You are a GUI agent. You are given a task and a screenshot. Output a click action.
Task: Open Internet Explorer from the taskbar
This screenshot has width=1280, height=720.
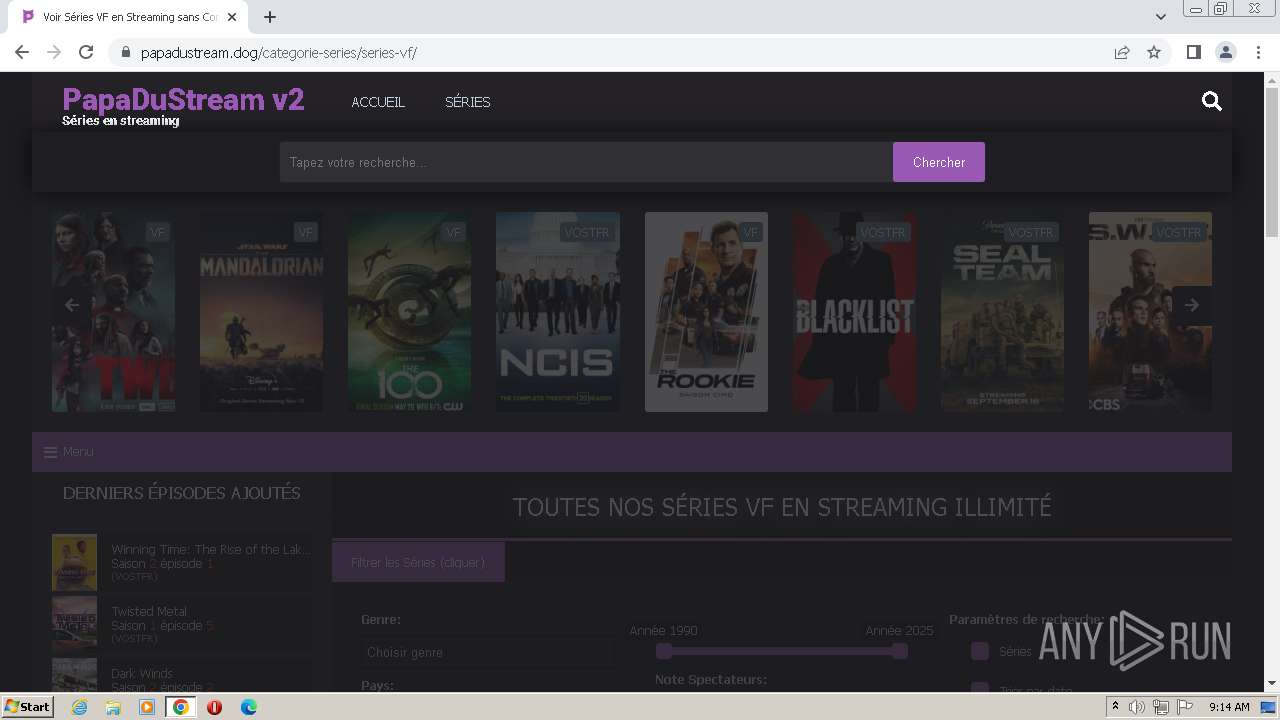(x=80, y=707)
